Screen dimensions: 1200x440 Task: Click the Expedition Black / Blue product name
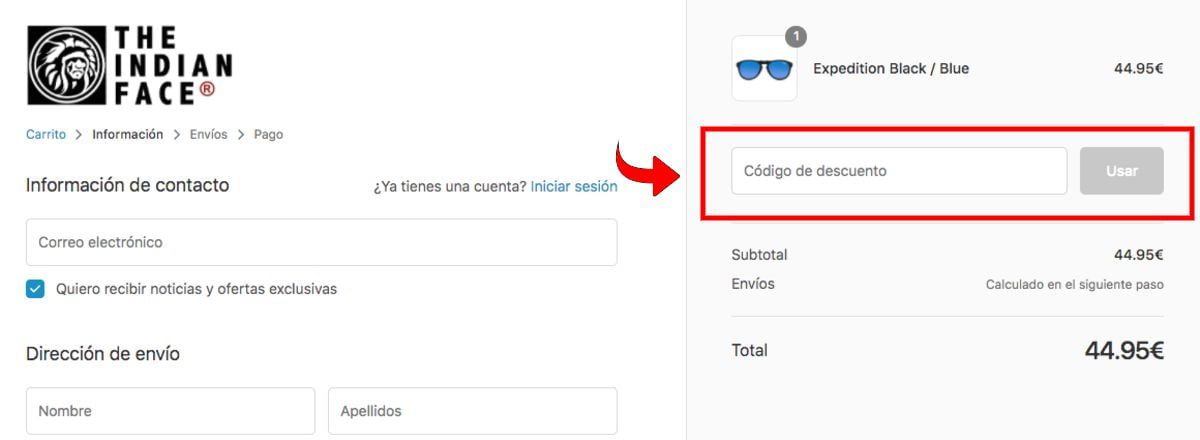coord(891,69)
